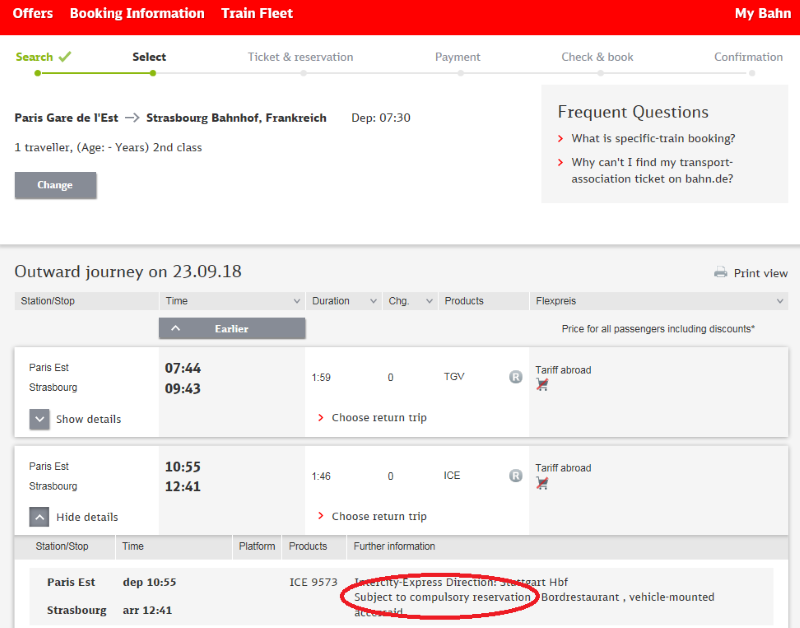Click the printer icon beside Print view
Viewport: 800px width, 628px height.
[720, 272]
